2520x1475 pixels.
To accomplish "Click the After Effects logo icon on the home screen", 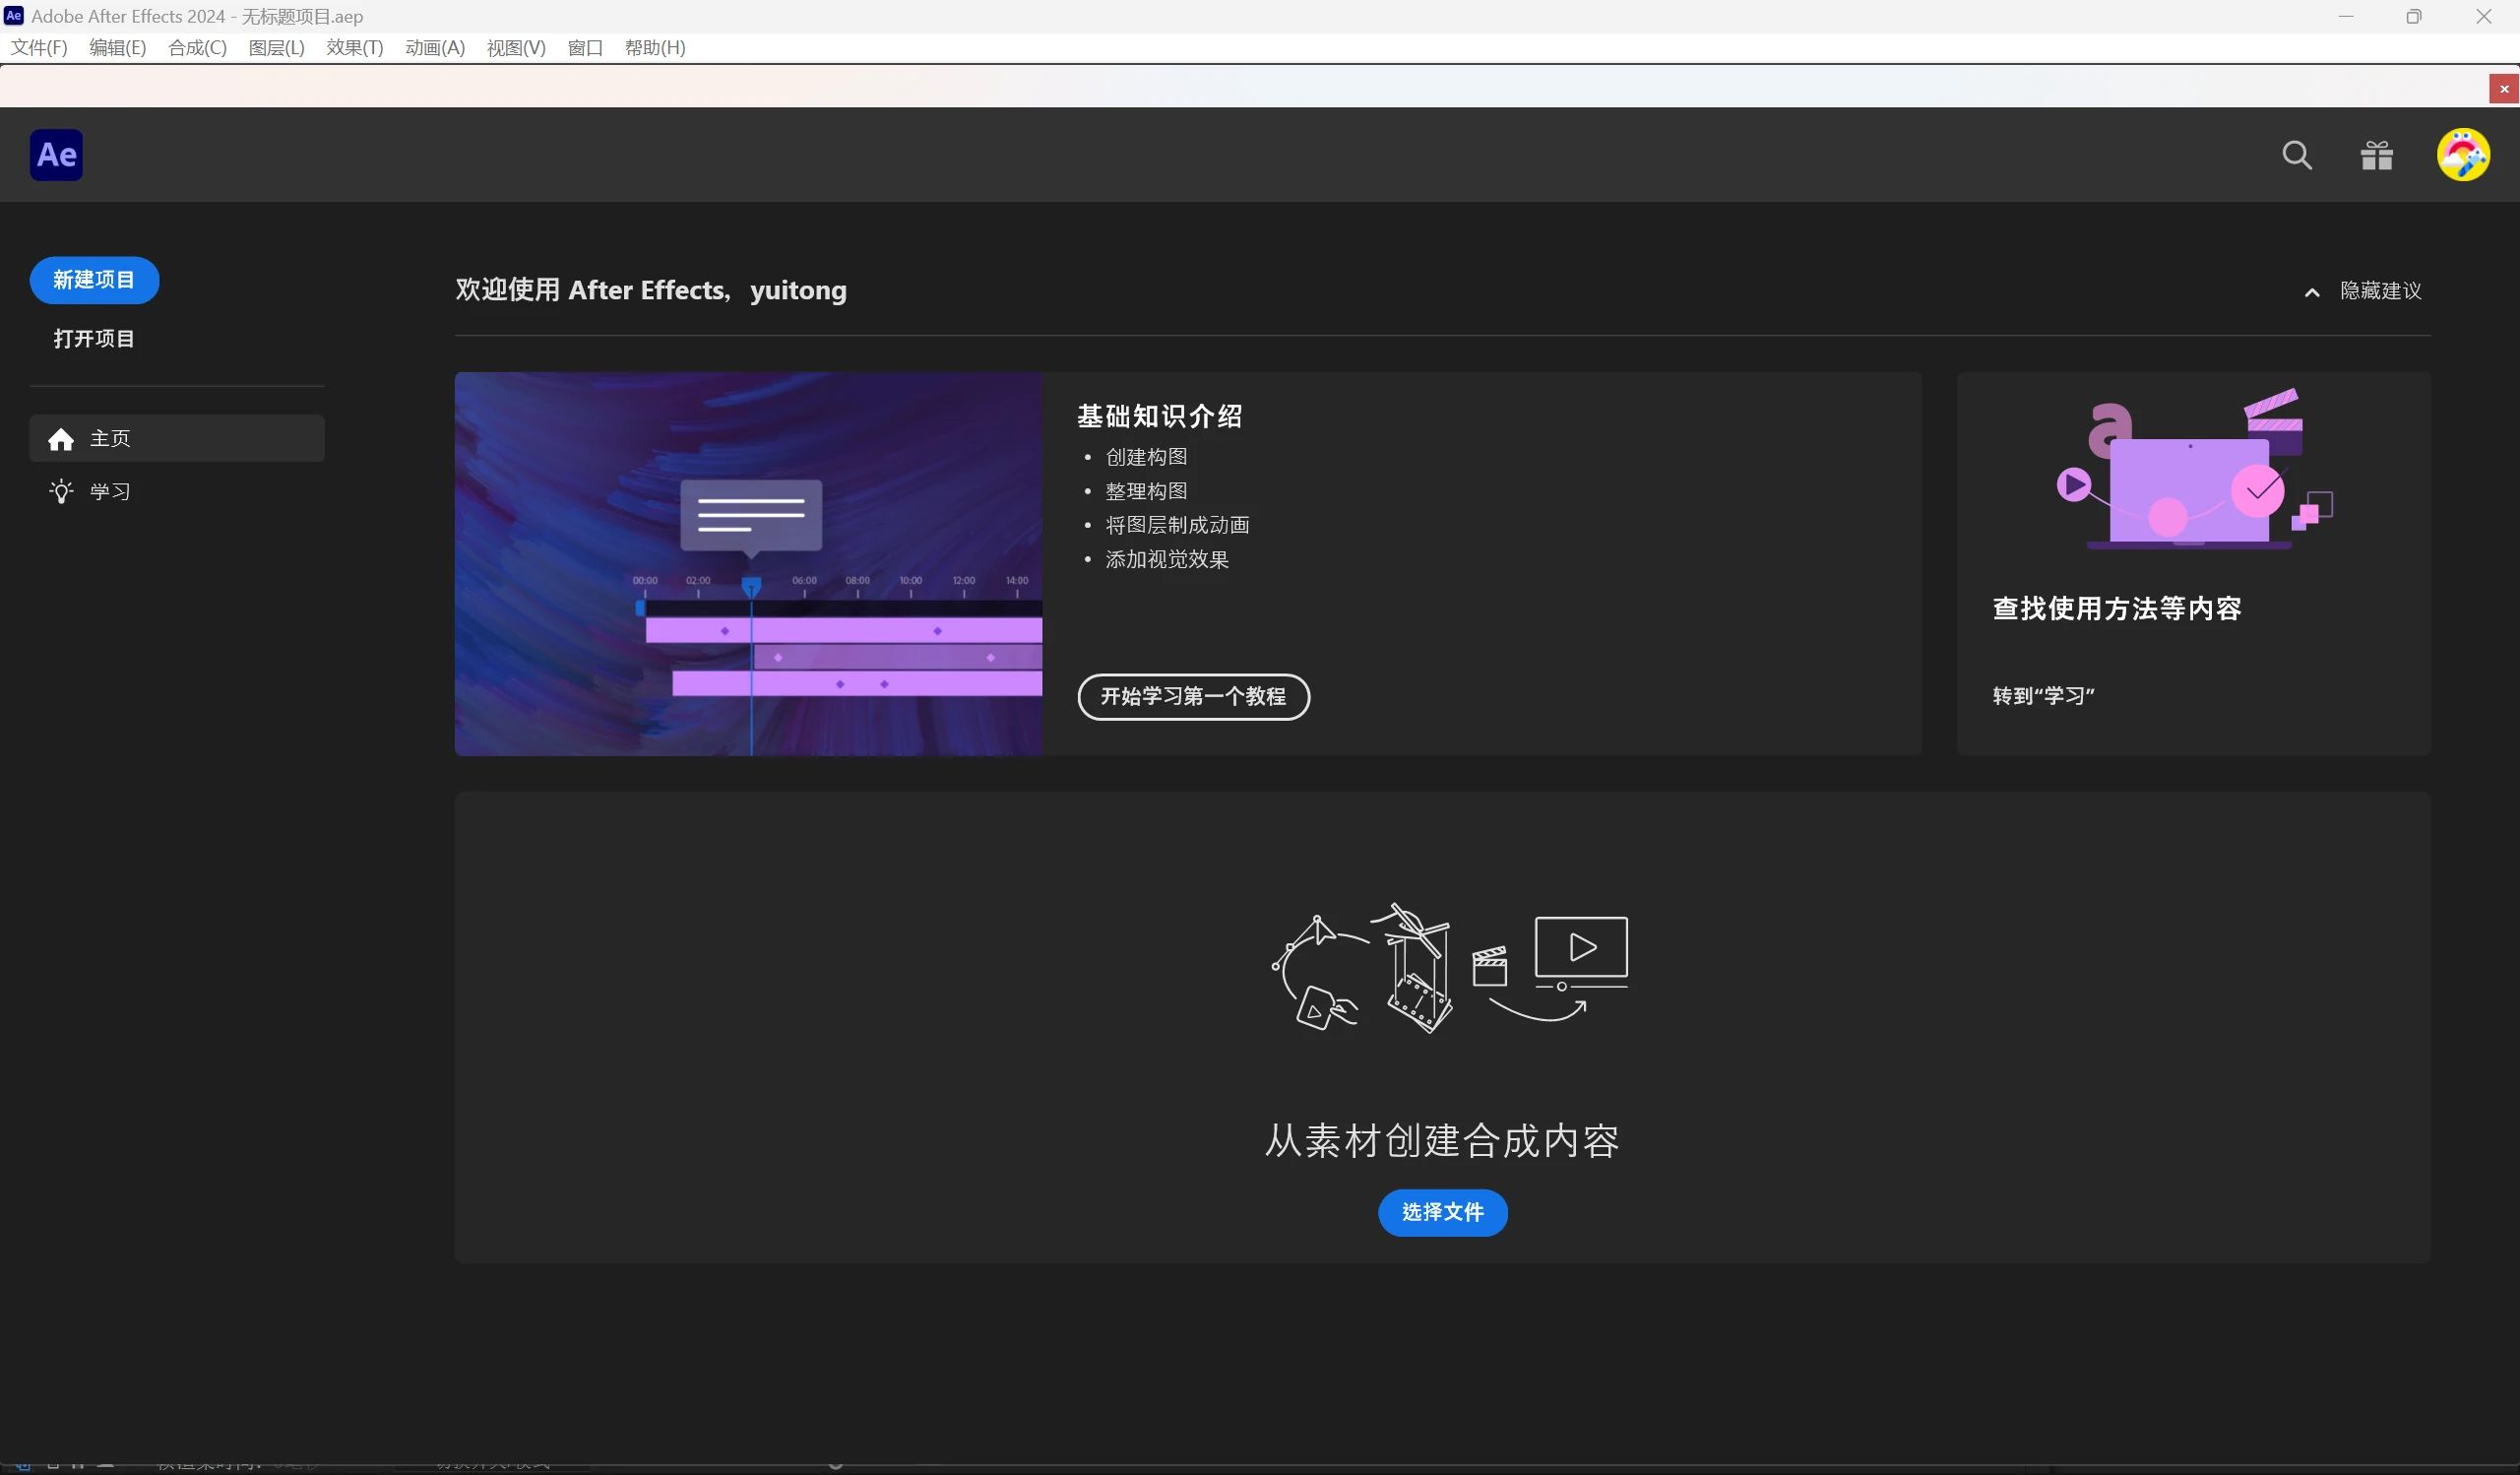I will tap(56, 154).
